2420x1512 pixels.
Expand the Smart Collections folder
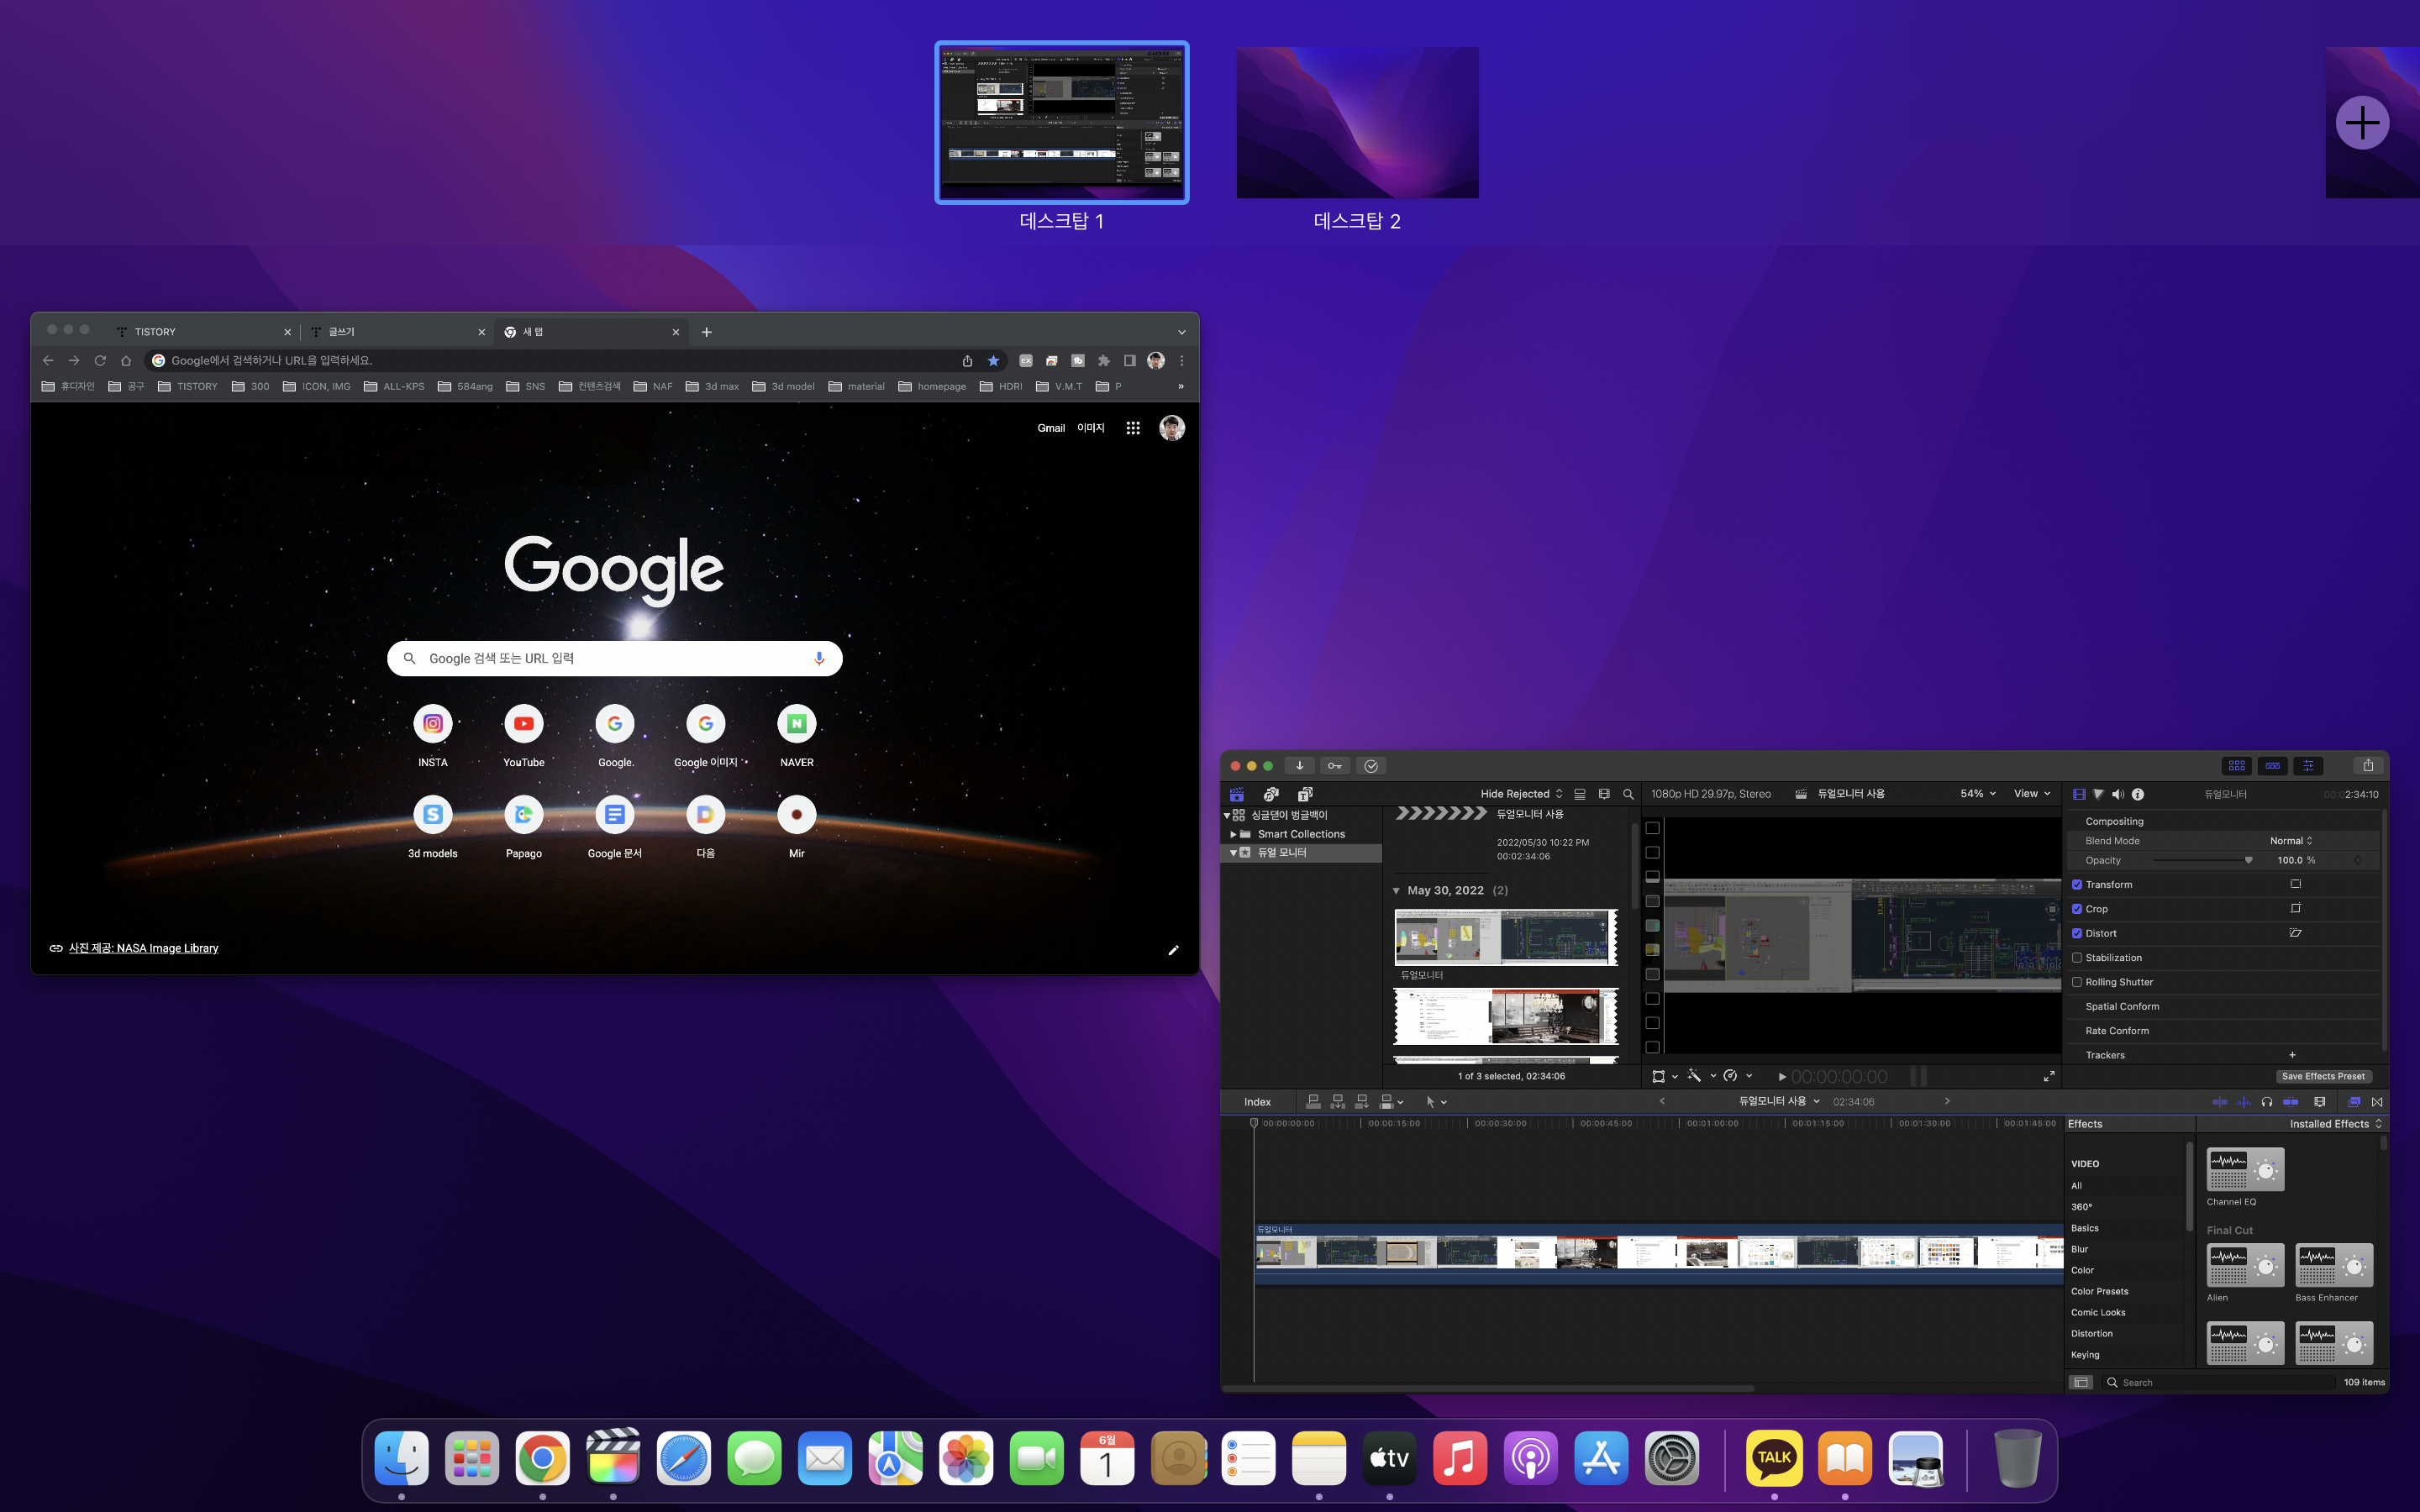tap(1233, 834)
